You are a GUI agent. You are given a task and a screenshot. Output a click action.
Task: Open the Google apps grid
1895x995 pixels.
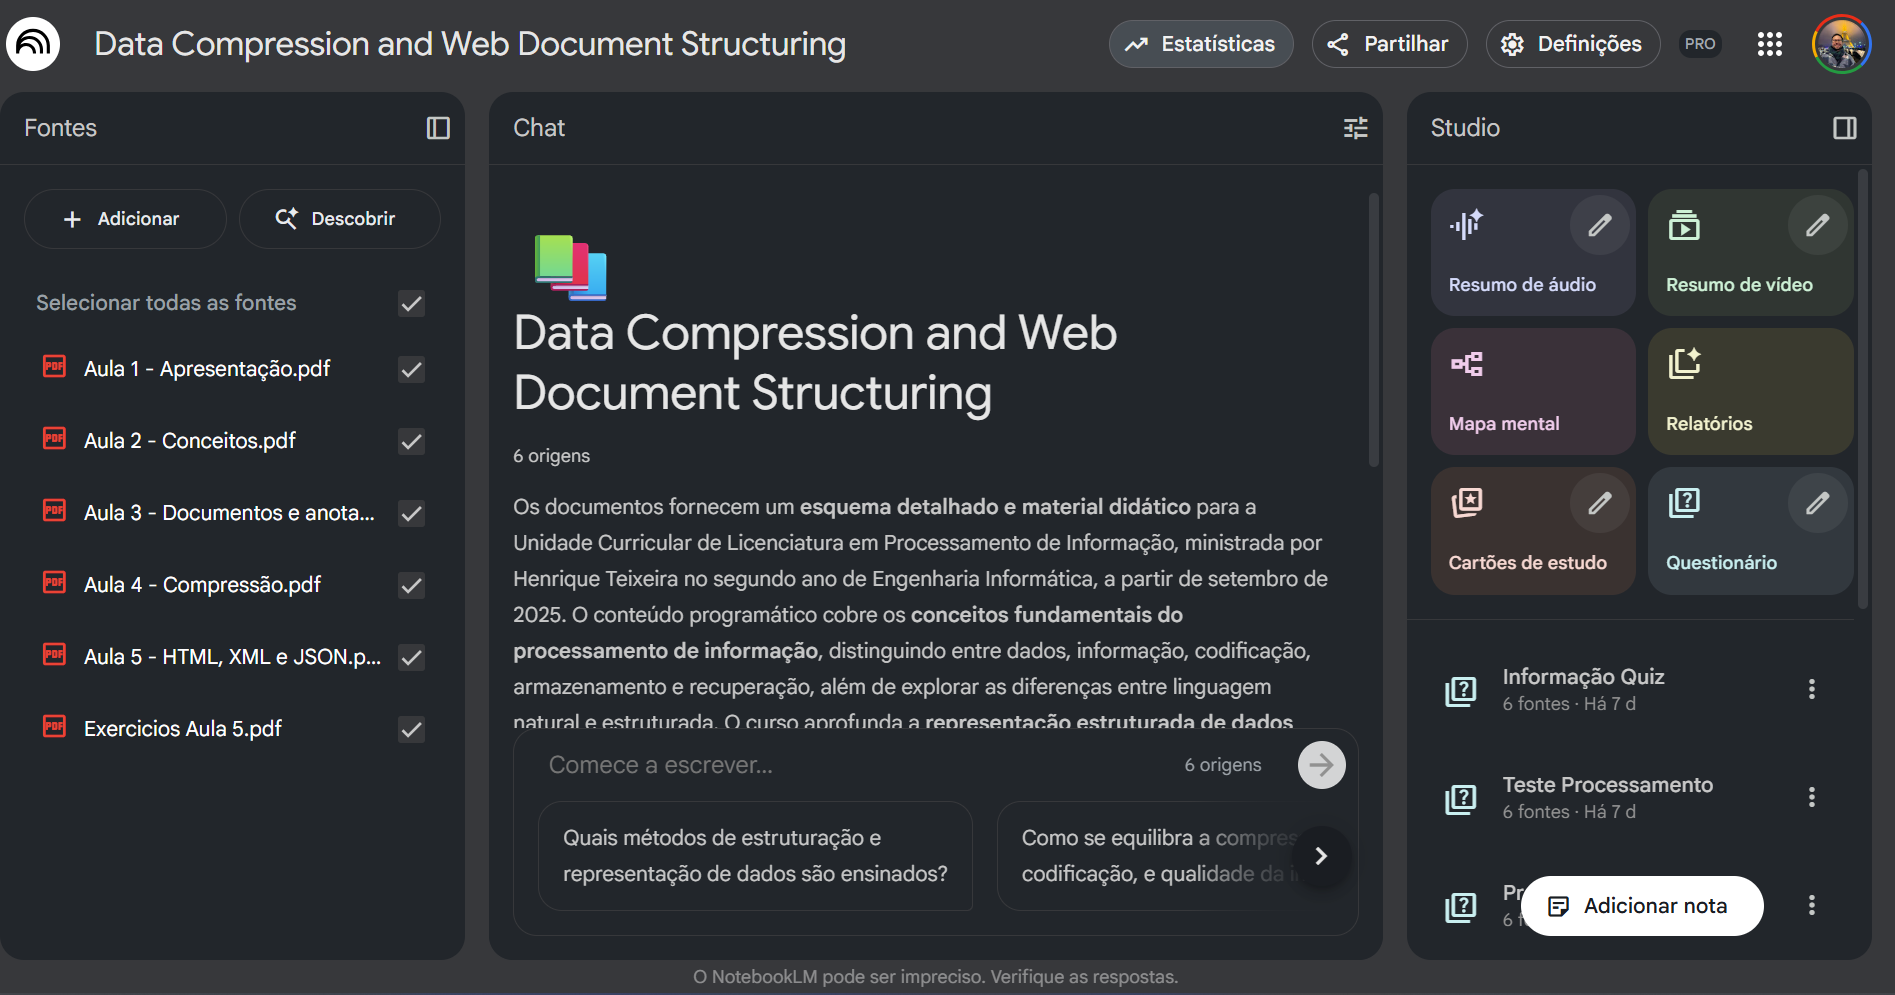(1769, 44)
